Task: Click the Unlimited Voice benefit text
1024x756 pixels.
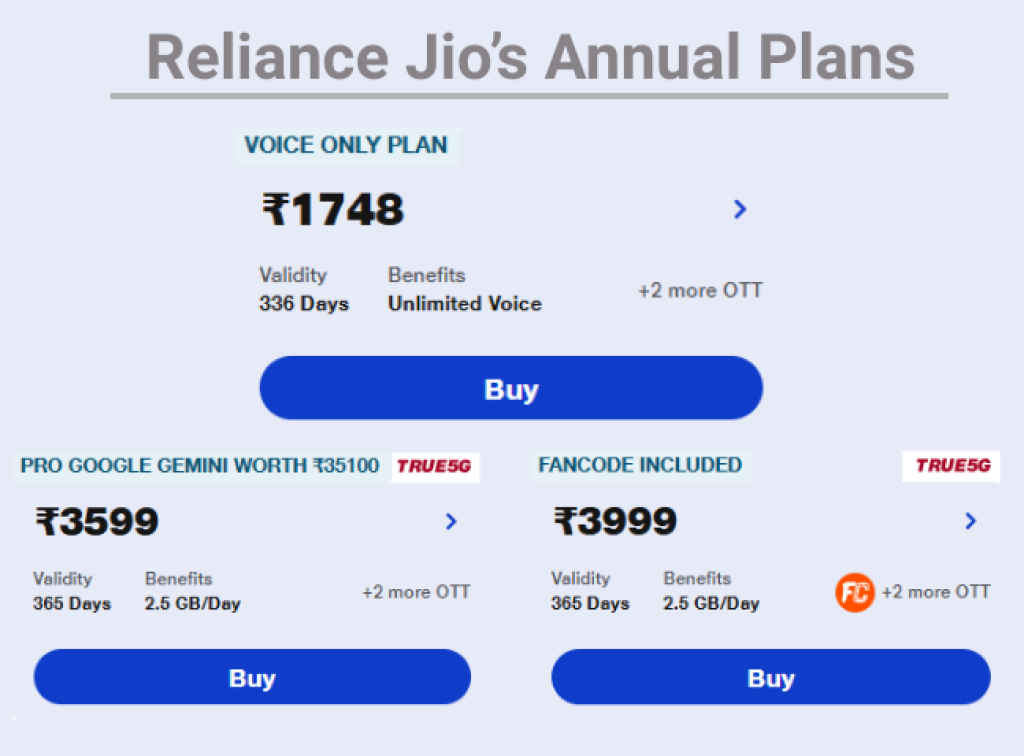Action: pyautogui.click(x=464, y=304)
